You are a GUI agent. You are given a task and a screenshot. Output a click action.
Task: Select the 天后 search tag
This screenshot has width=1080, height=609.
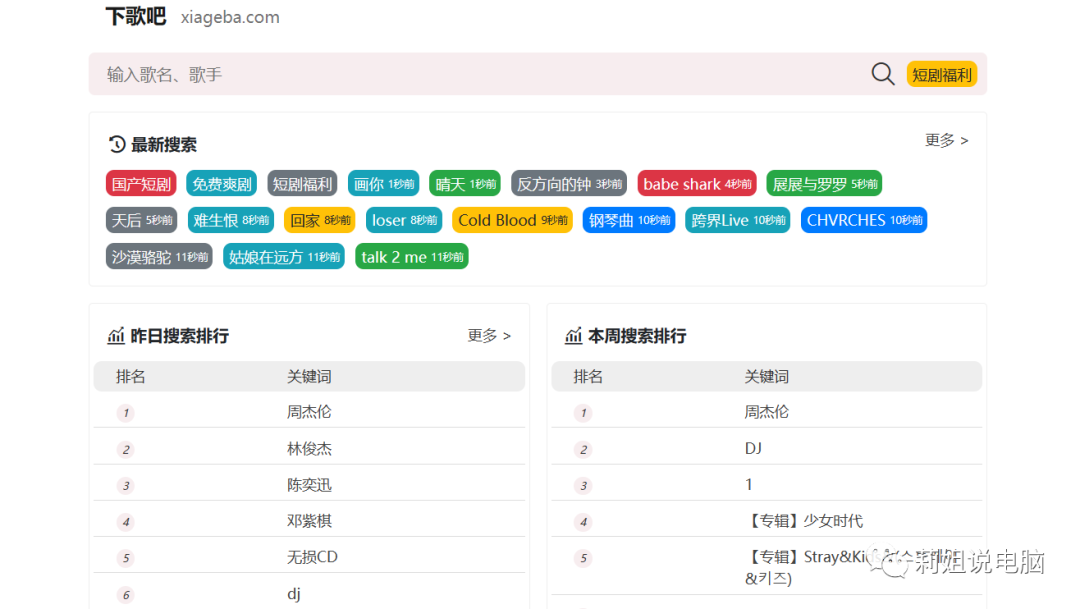click(142, 220)
